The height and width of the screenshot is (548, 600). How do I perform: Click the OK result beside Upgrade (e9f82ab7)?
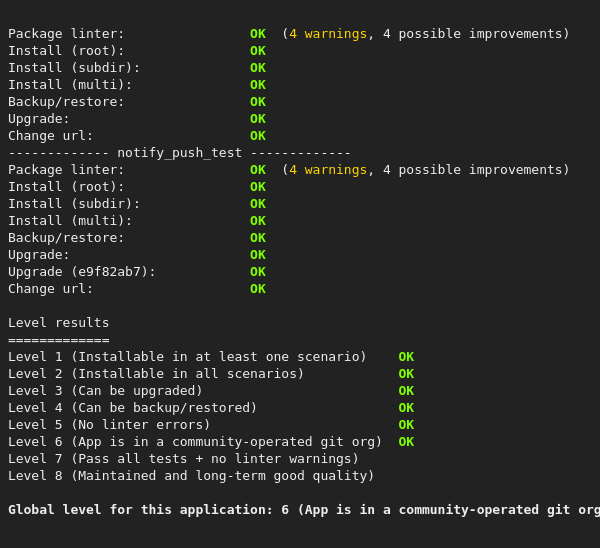(x=258, y=272)
